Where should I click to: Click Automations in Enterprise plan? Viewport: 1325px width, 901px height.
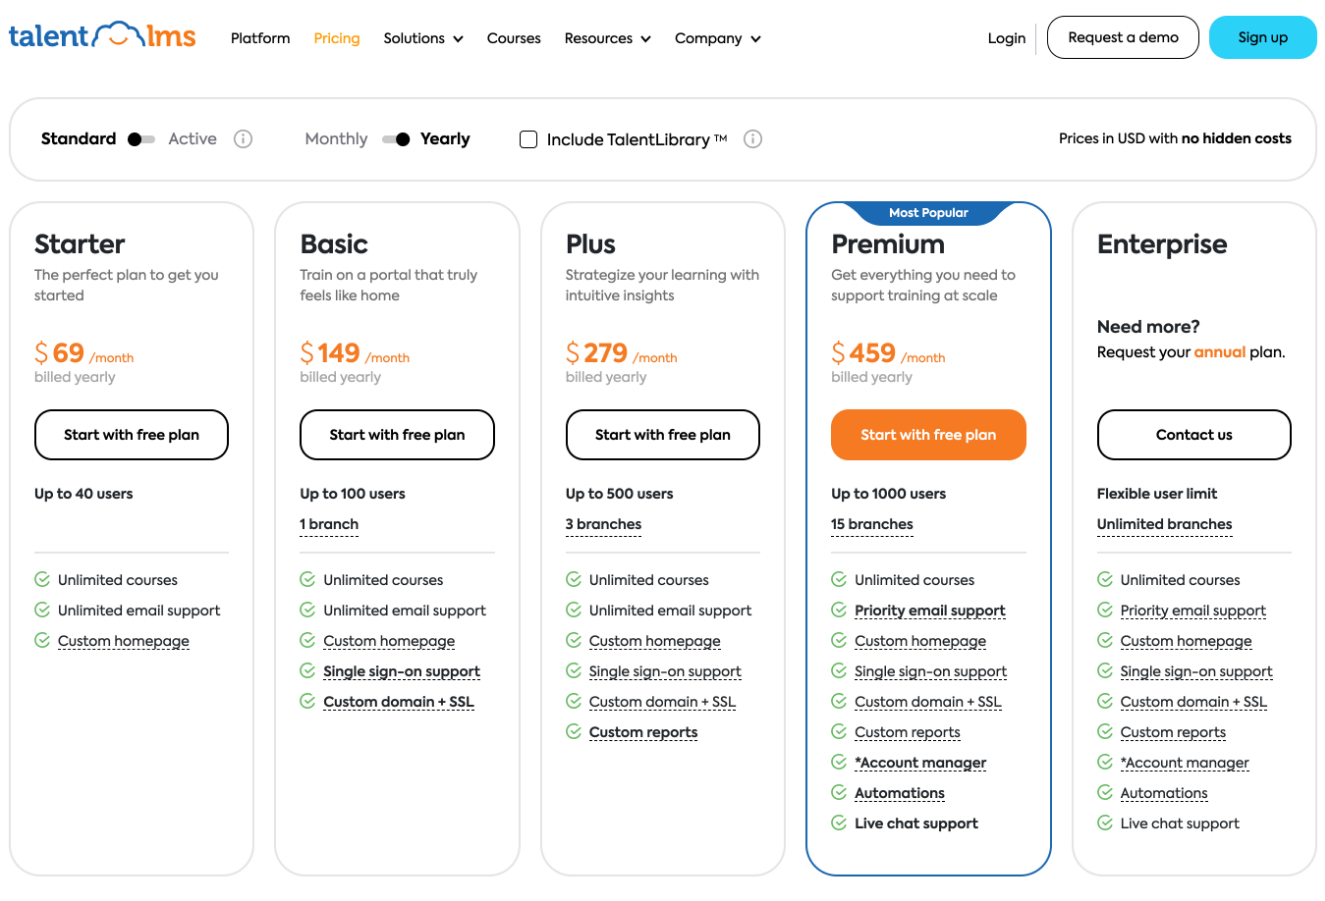click(x=1164, y=794)
